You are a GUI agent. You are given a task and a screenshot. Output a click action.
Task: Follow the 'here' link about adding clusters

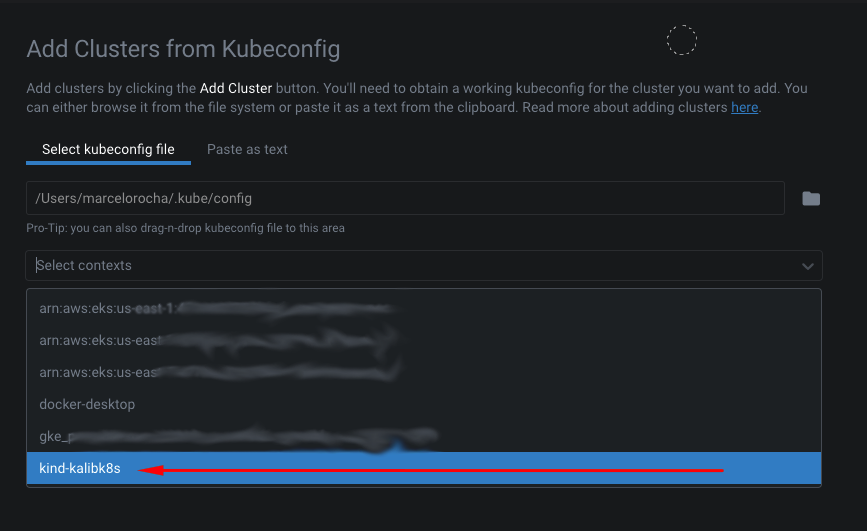tap(744, 107)
